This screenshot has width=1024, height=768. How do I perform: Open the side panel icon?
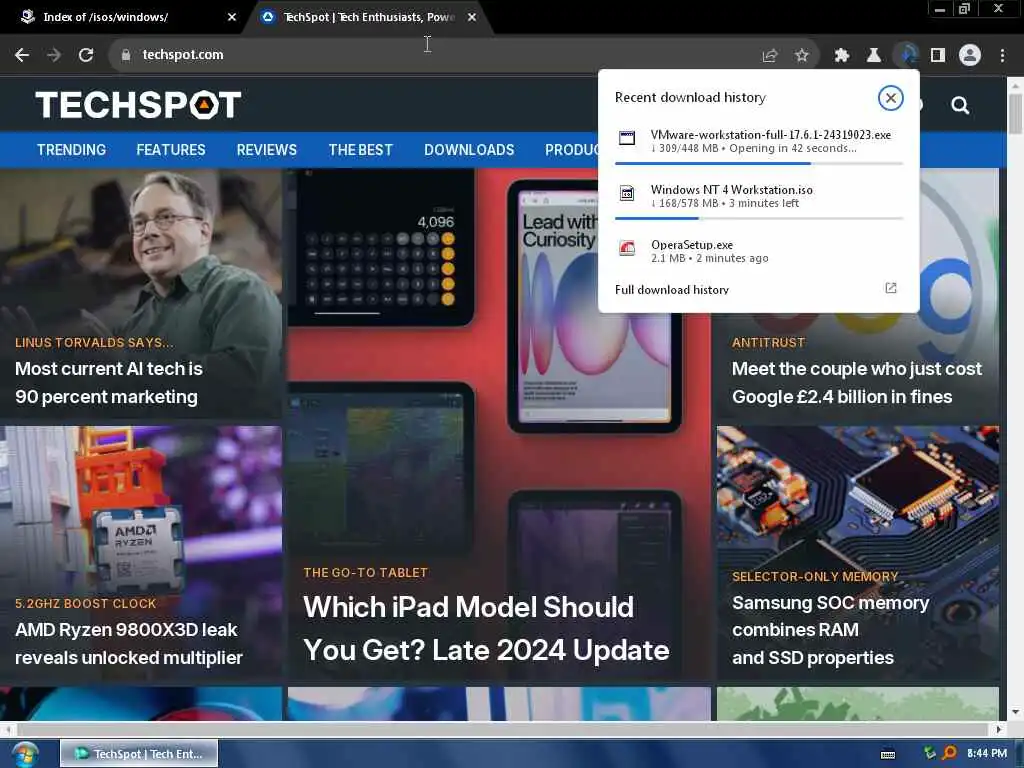pos(937,56)
